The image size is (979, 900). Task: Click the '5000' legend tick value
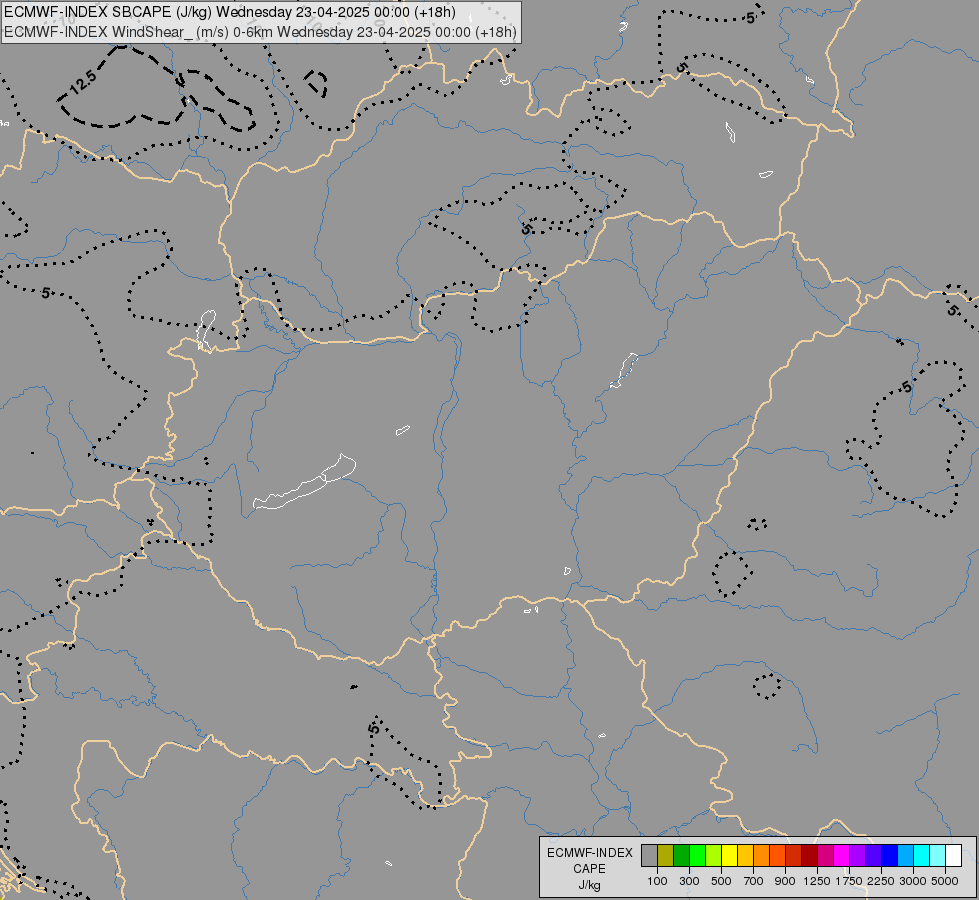pyautogui.click(x=945, y=881)
